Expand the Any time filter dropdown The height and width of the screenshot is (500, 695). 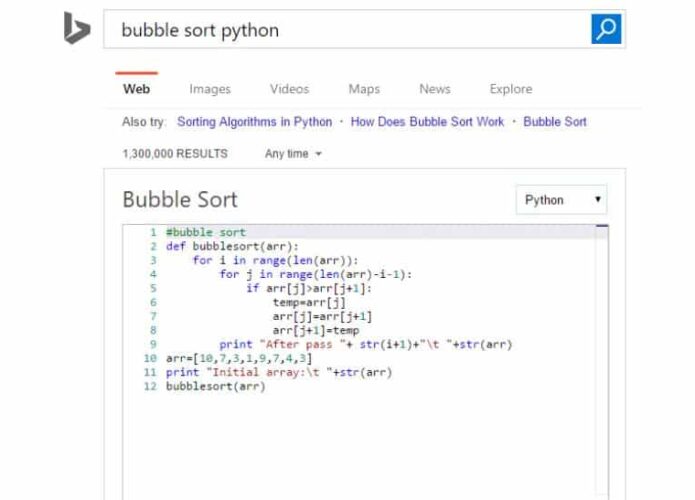[x=293, y=154]
